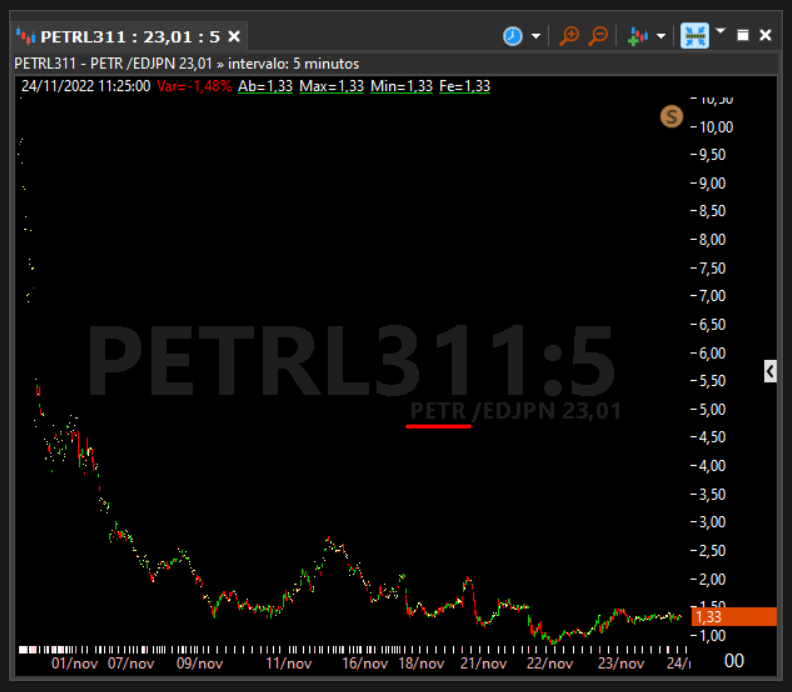The height and width of the screenshot is (692, 792).
Task: Close the PETRL311 tab using its X
Action: coord(234,36)
